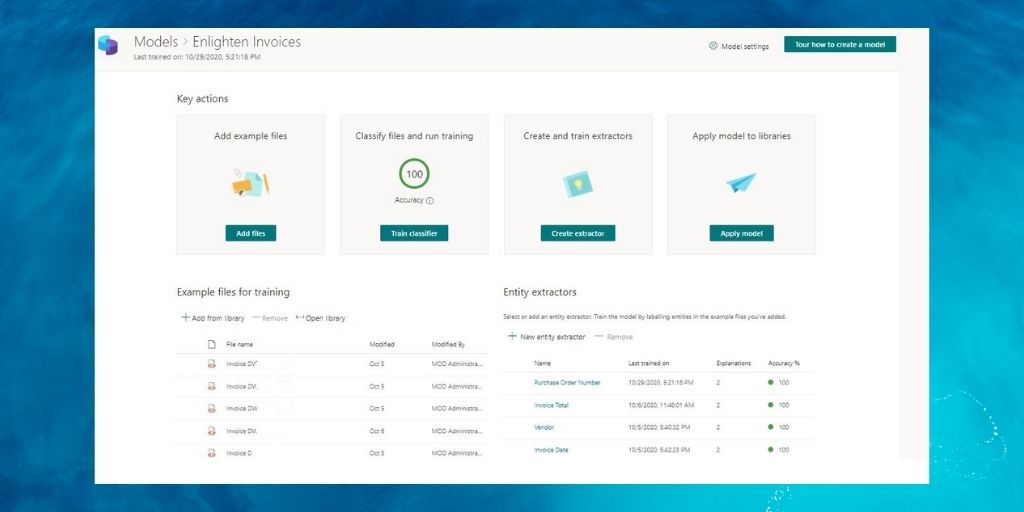The width and height of the screenshot is (1024, 512).
Task: Click '10/29/2020, 5:21:16 PM' trained date
Action: click(661, 383)
